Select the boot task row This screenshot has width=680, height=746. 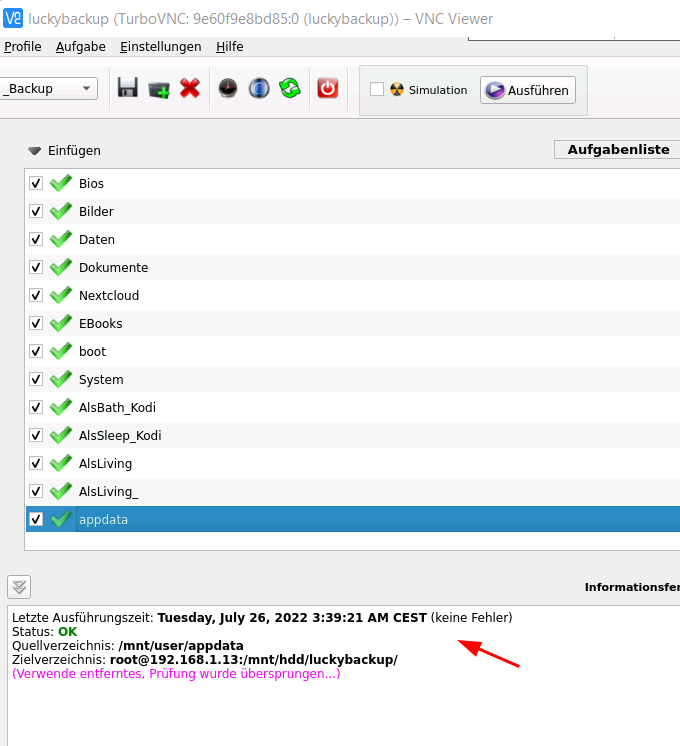(x=353, y=352)
